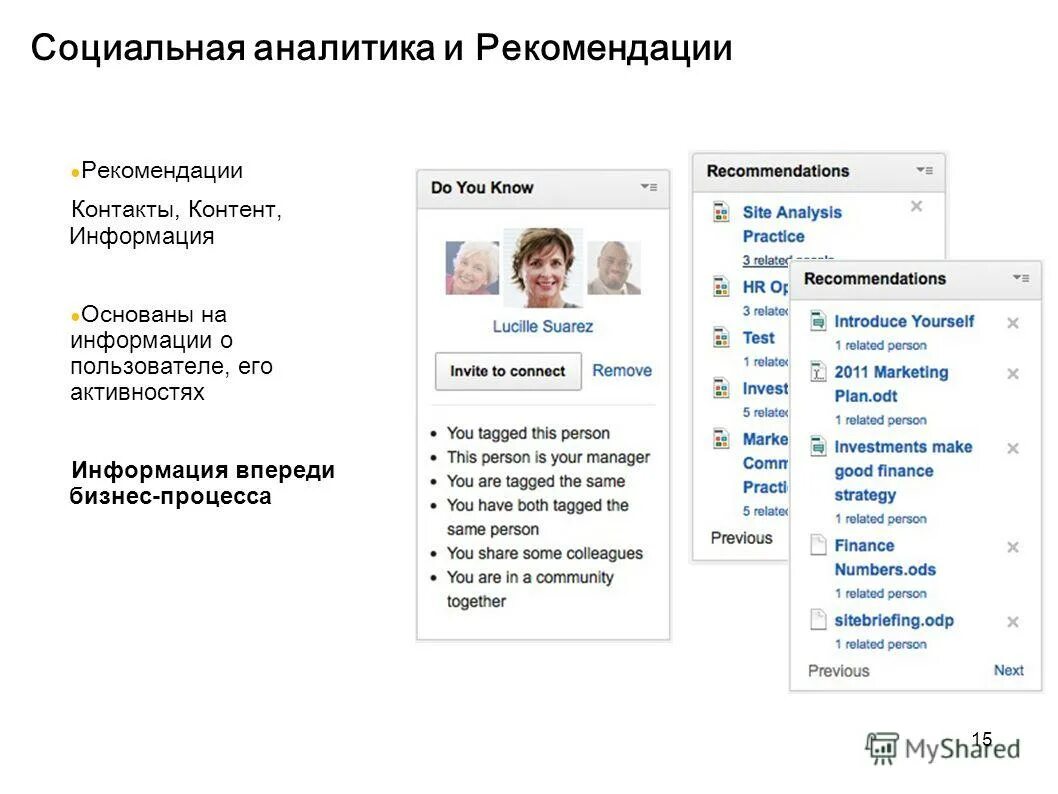
Task: Go to Next recommendations page
Action: click(x=1009, y=670)
